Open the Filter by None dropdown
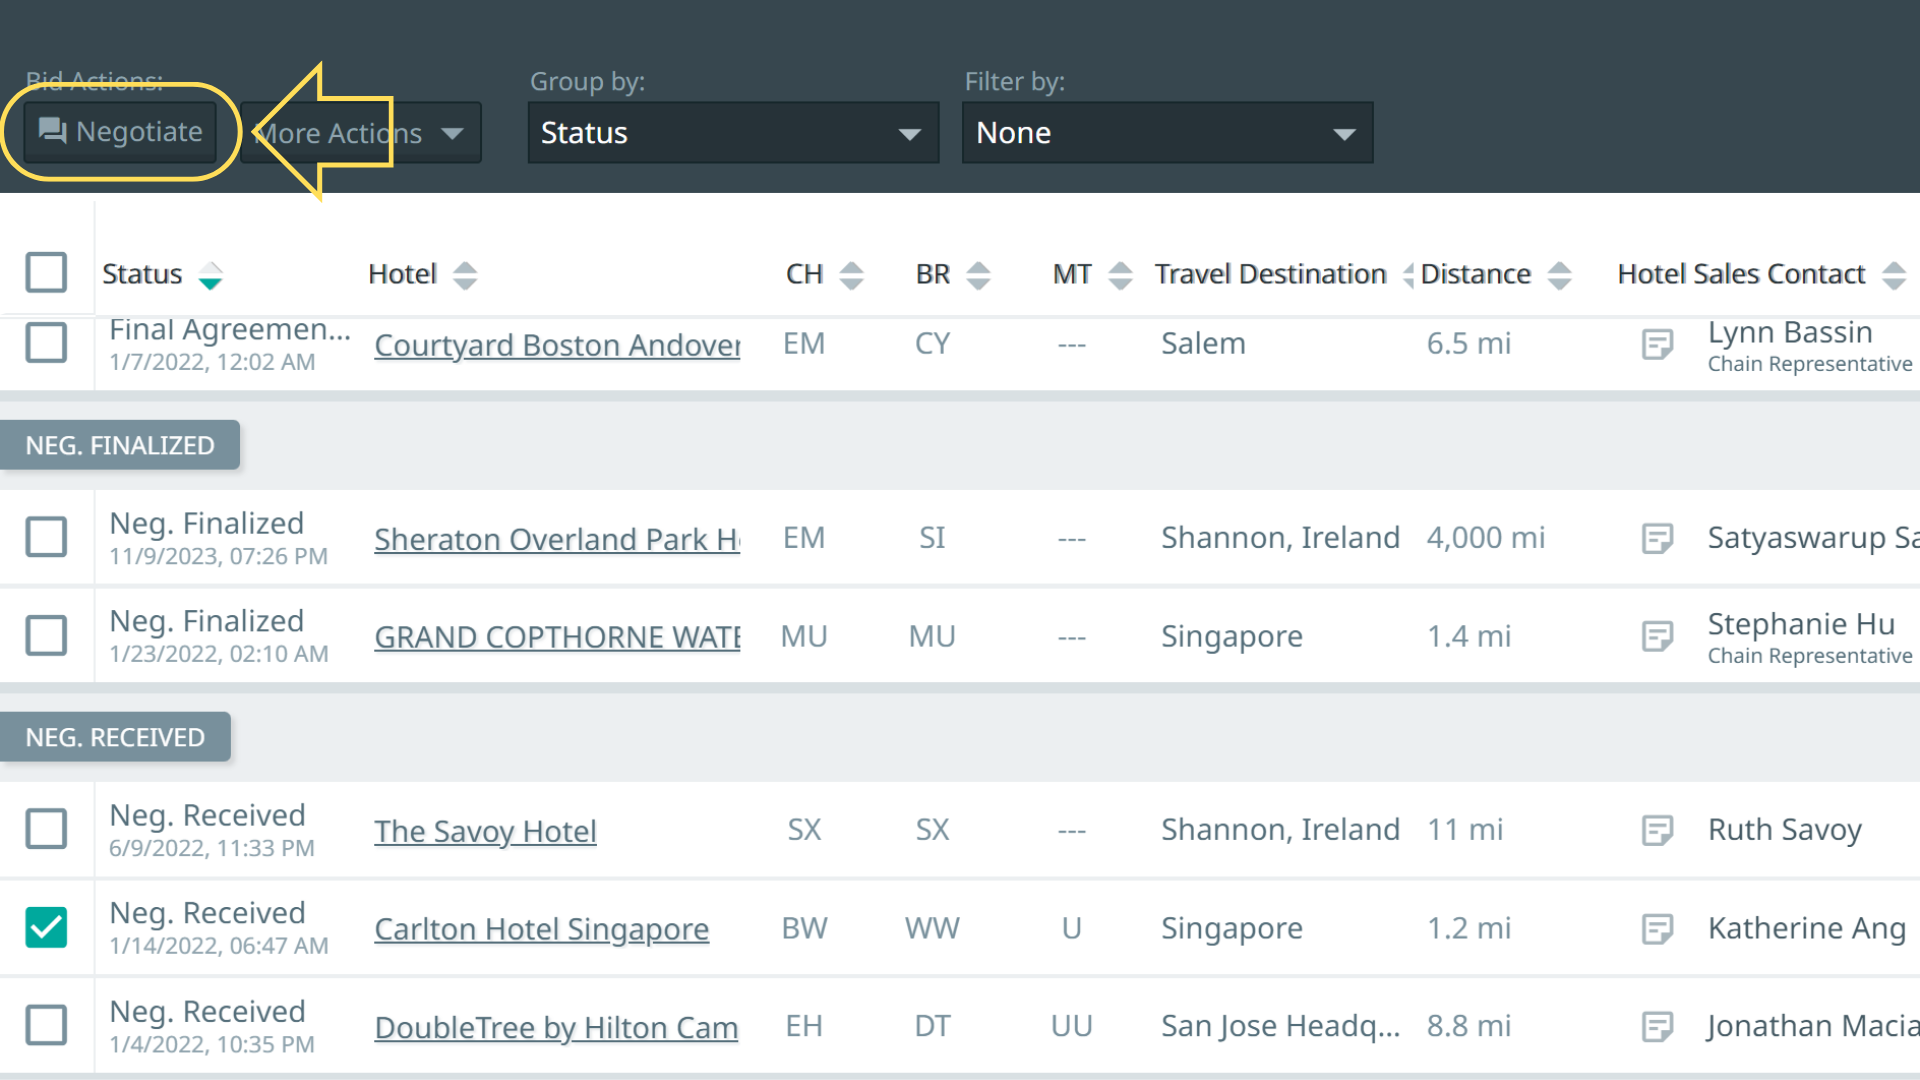1920x1080 pixels. (x=1166, y=133)
